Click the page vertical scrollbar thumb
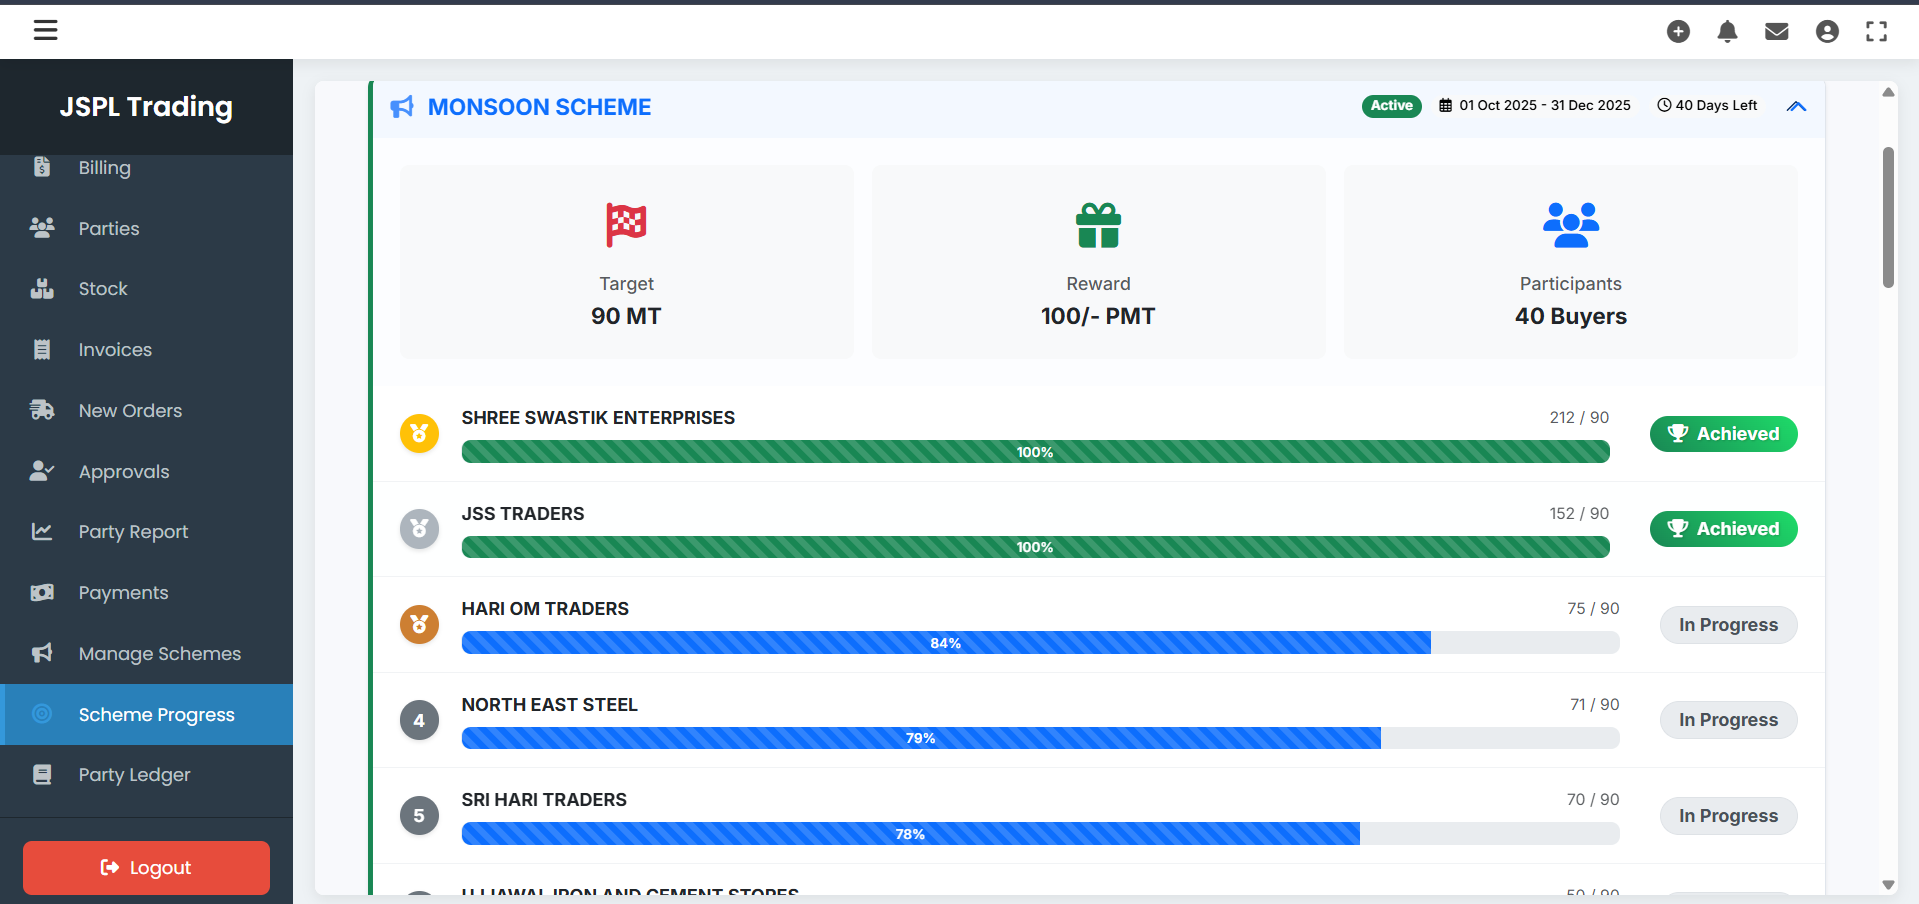The width and height of the screenshot is (1919, 904). click(x=1888, y=218)
